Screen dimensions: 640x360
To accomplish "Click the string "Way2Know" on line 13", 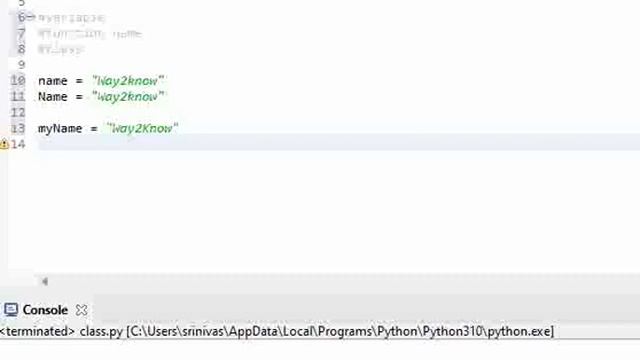I will click(142, 129).
